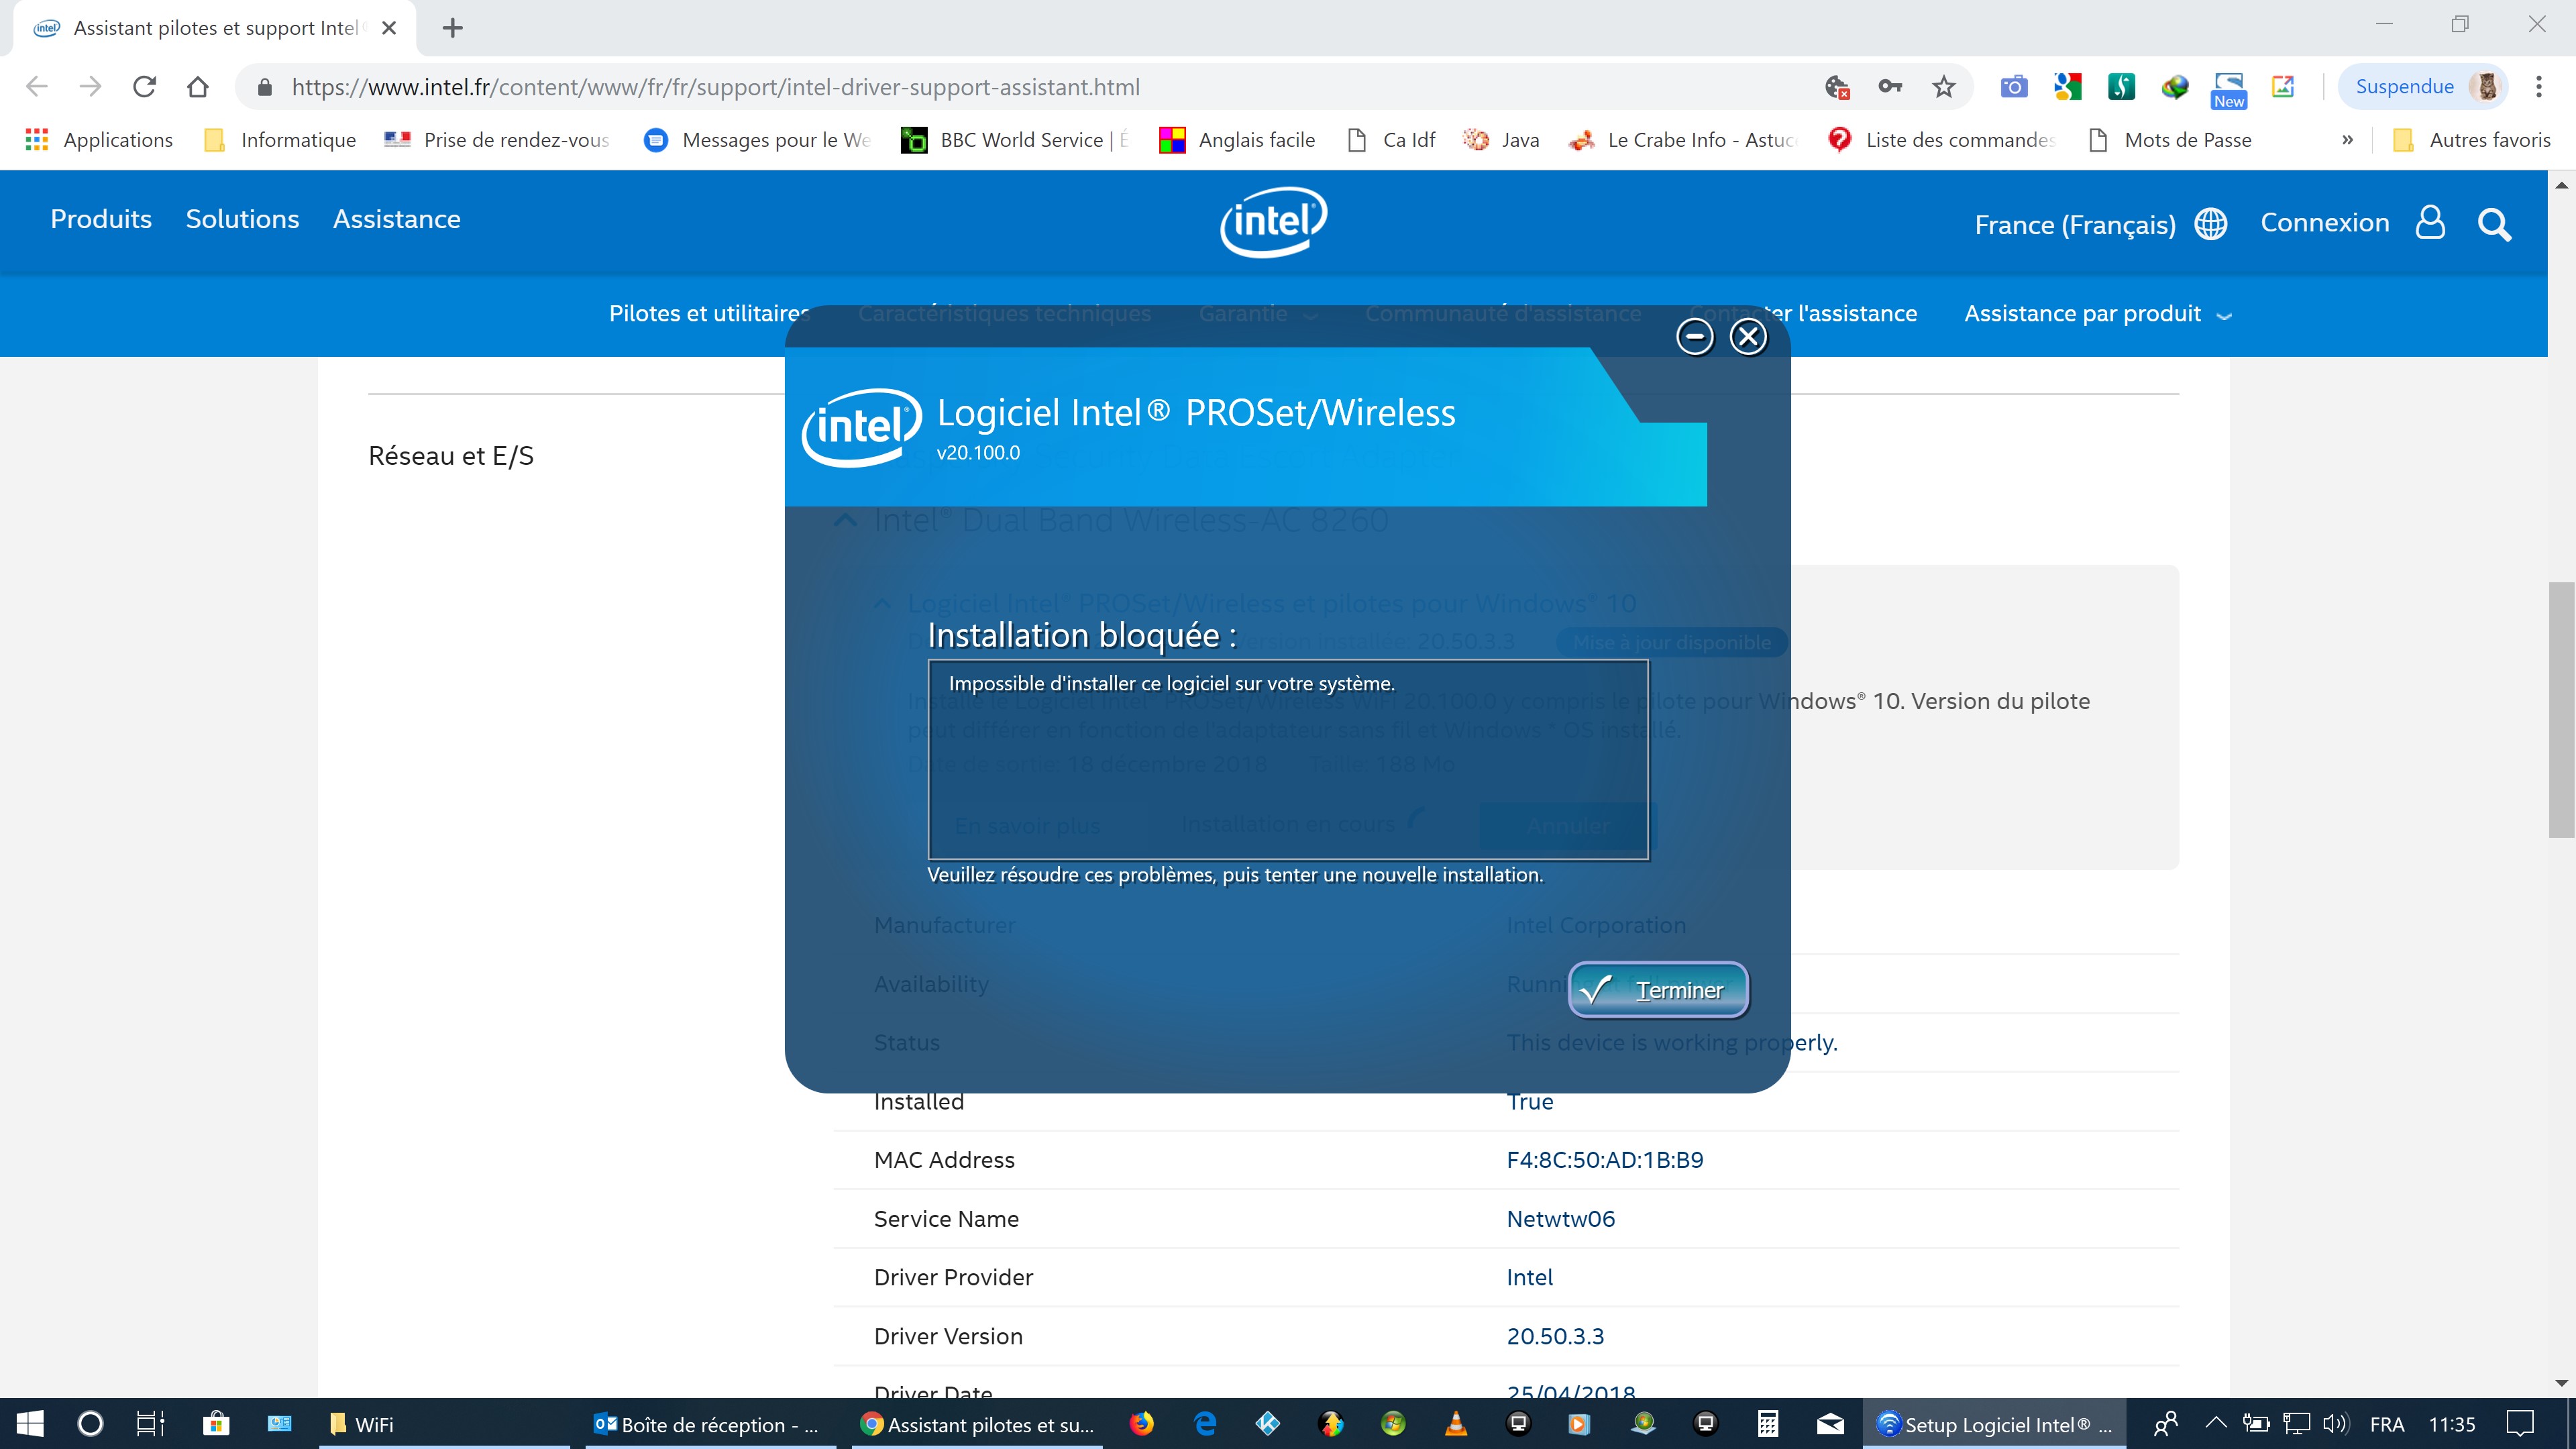This screenshot has width=2576, height=1449.
Task: Show more bookmarks with the chevron
Action: (x=2347, y=140)
